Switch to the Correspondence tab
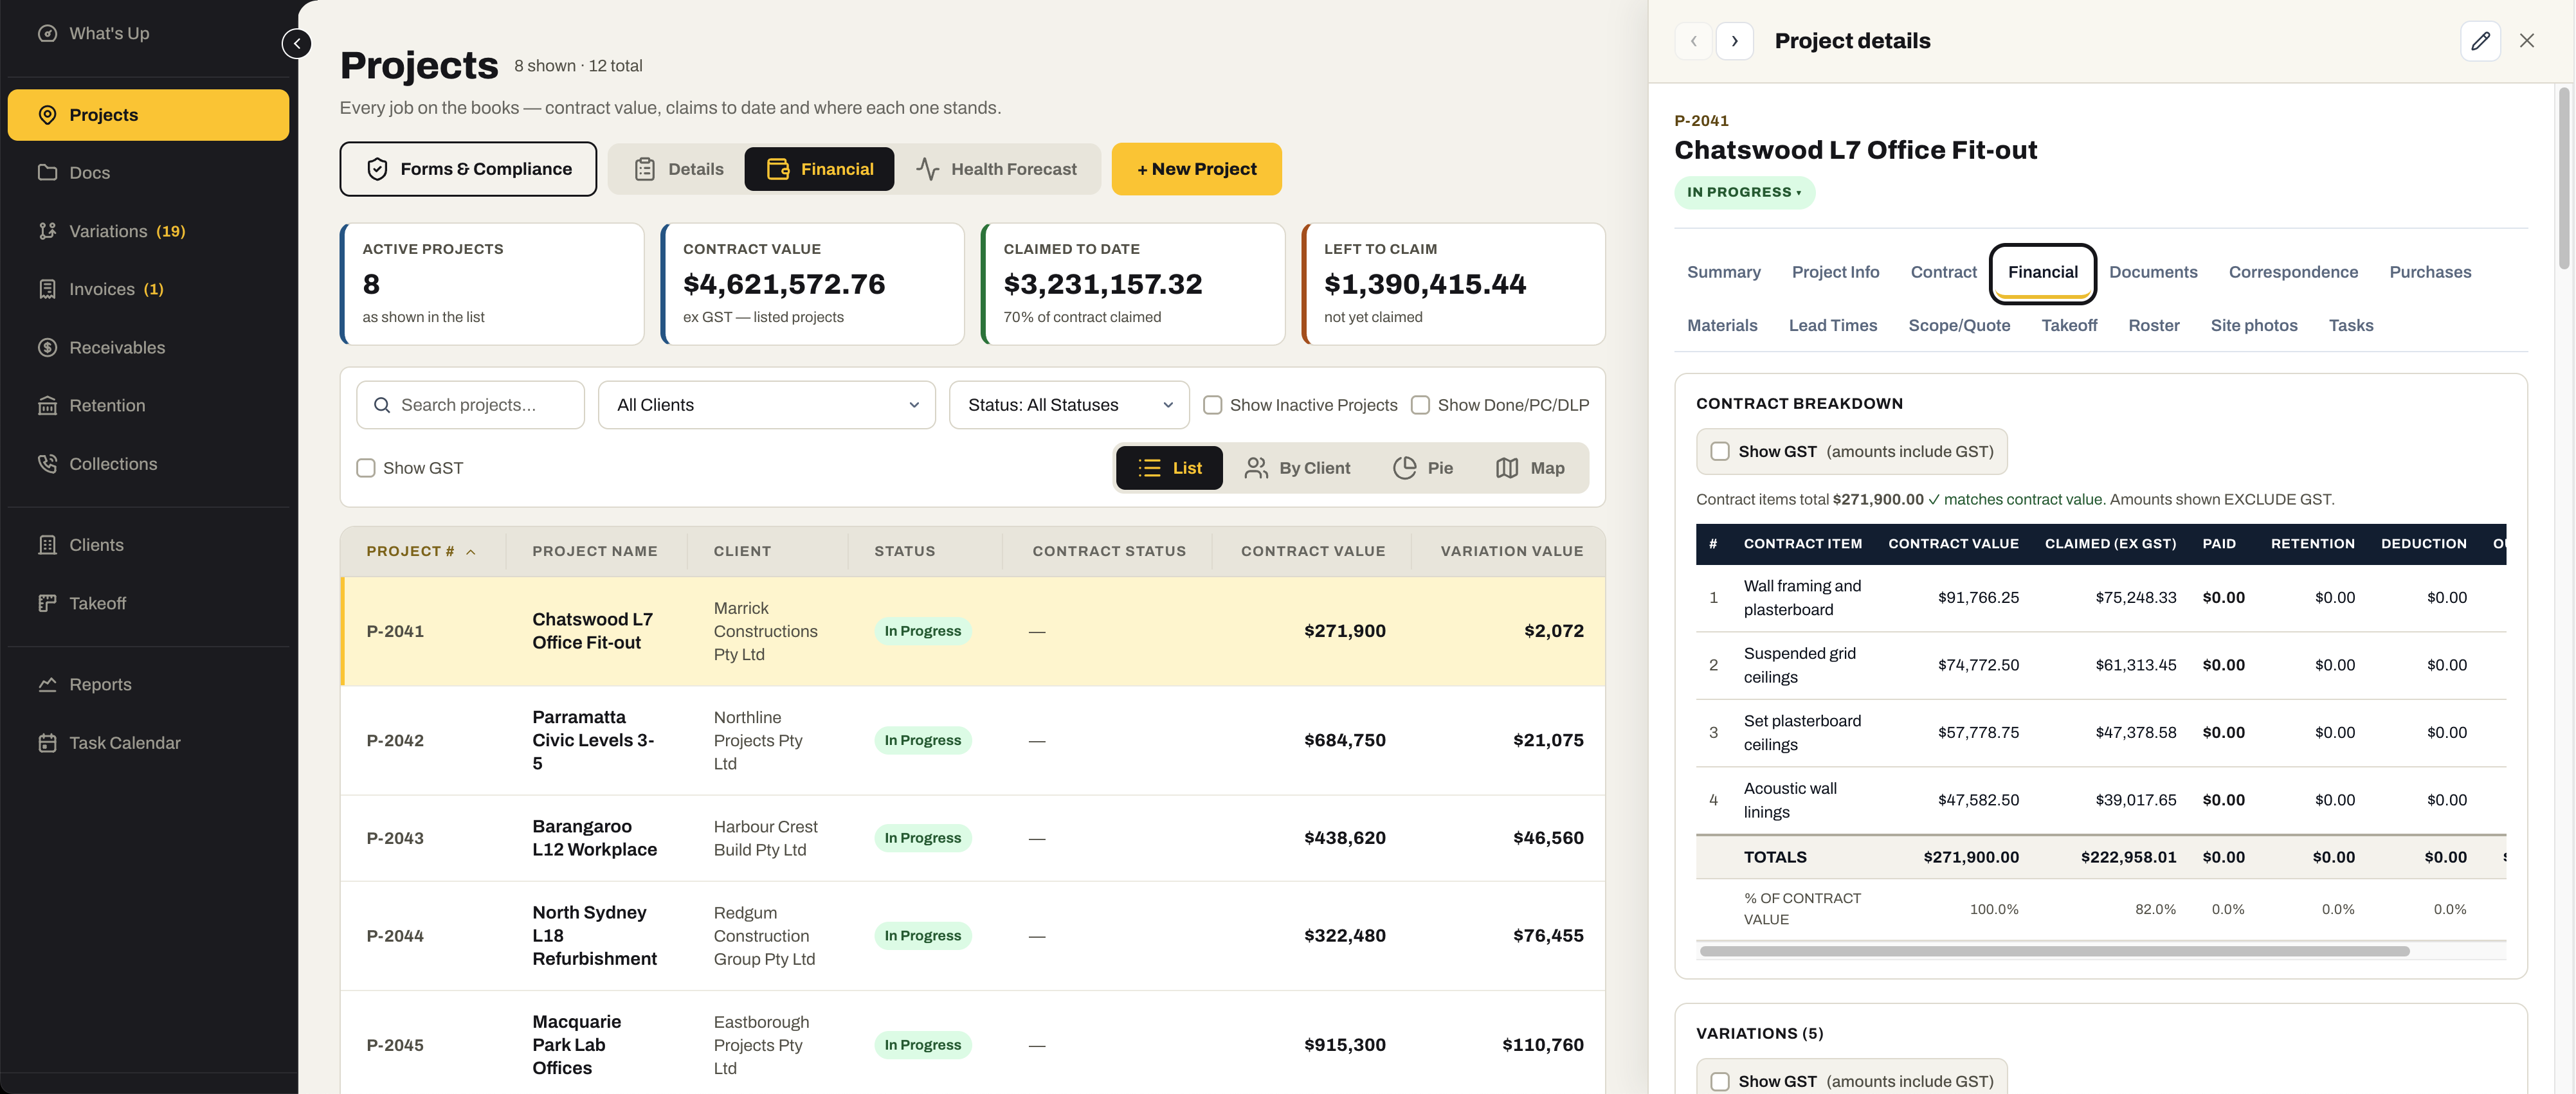The width and height of the screenshot is (2576, 1094). click(x=2293, y=272)
